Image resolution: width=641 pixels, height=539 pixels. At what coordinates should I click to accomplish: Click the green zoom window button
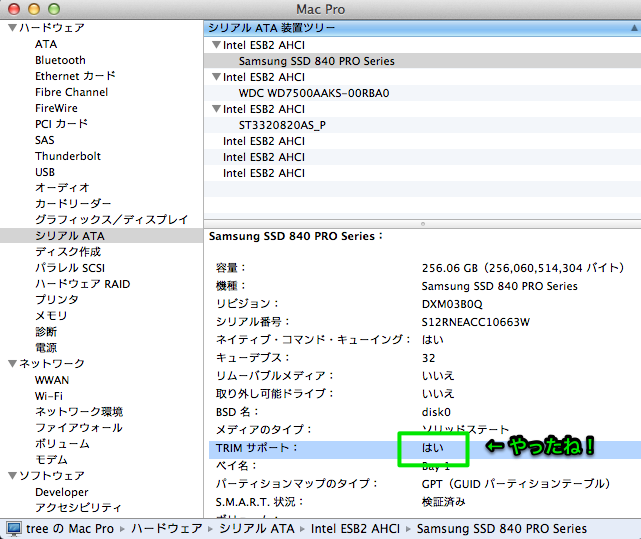pos(54,9)
